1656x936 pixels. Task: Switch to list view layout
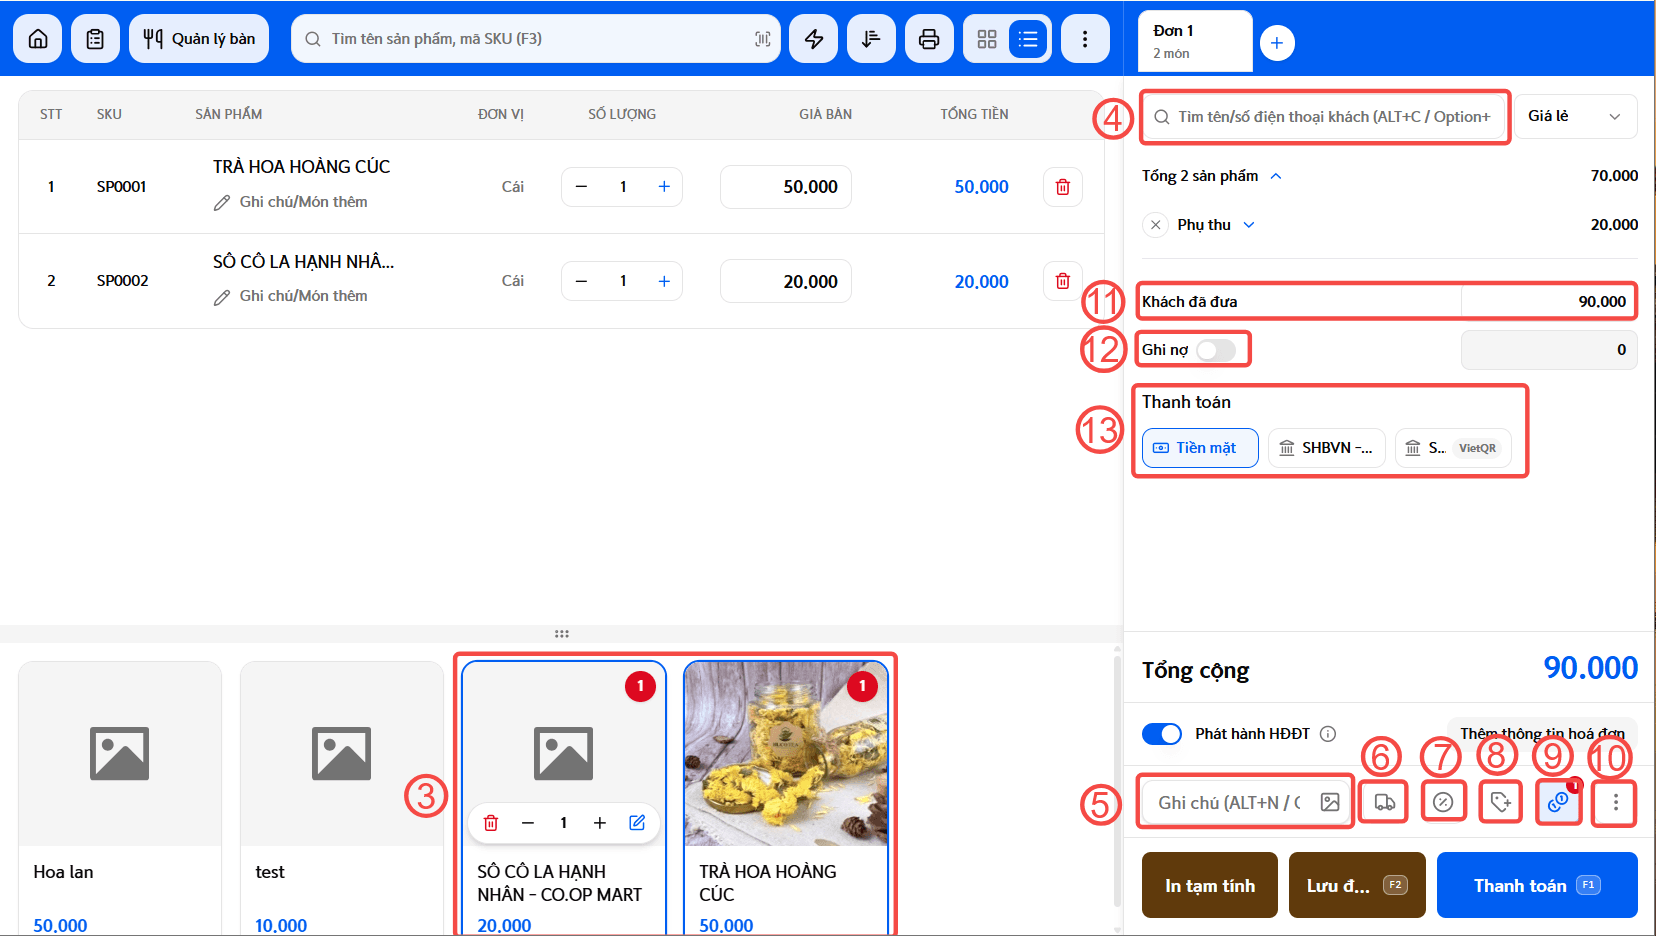(1028, 39)
